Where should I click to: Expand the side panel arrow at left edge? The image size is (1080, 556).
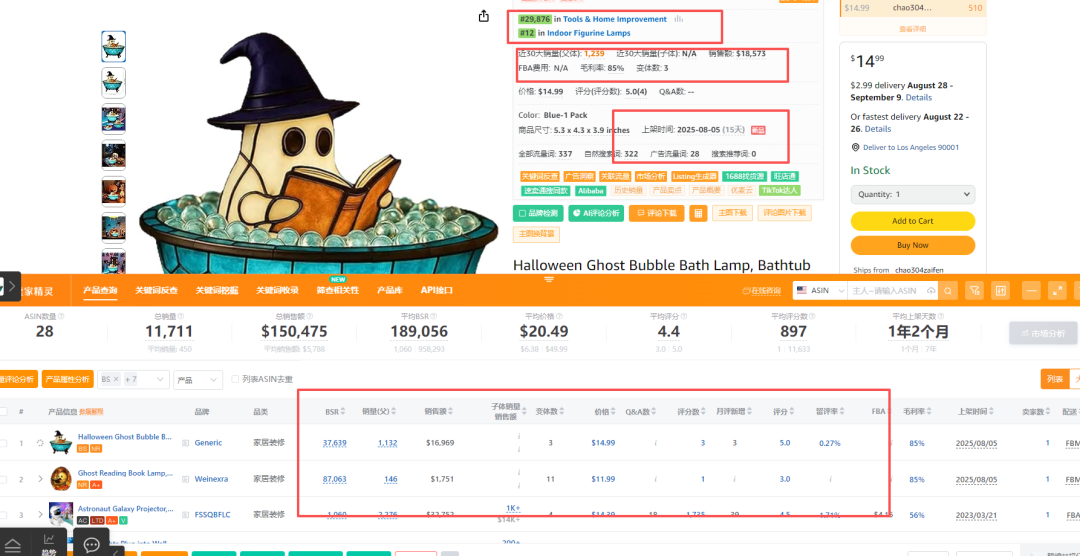click(x=13, y=287)
